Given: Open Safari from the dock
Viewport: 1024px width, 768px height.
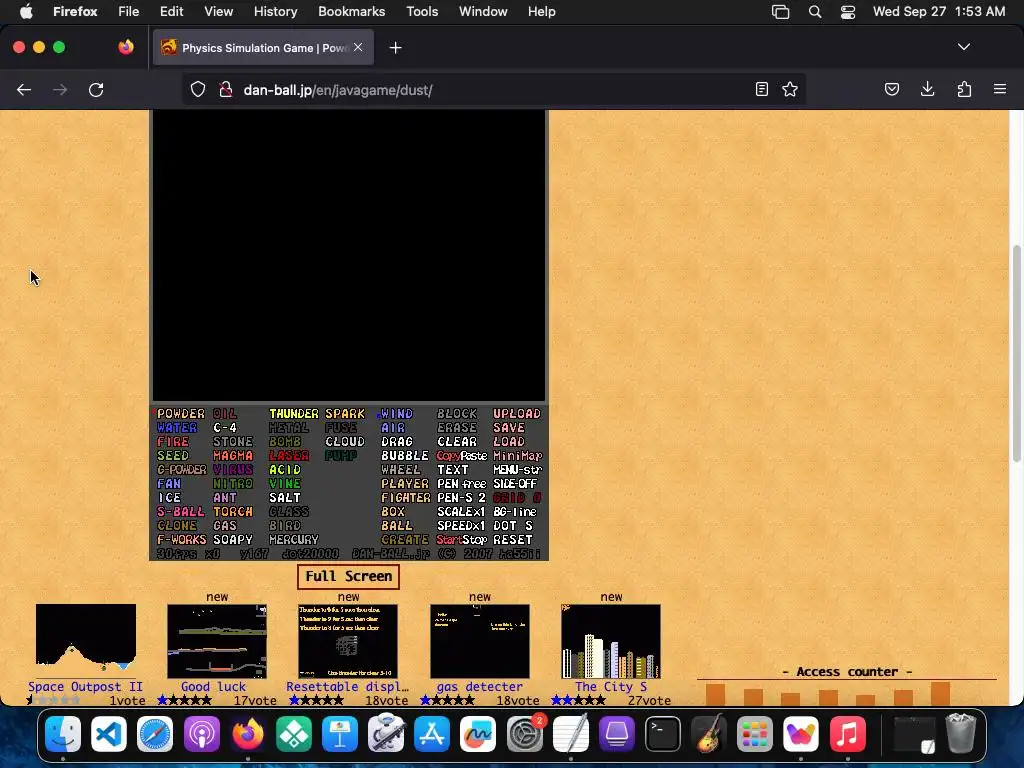Looking at the screenshot, I should tap(155, 734).
